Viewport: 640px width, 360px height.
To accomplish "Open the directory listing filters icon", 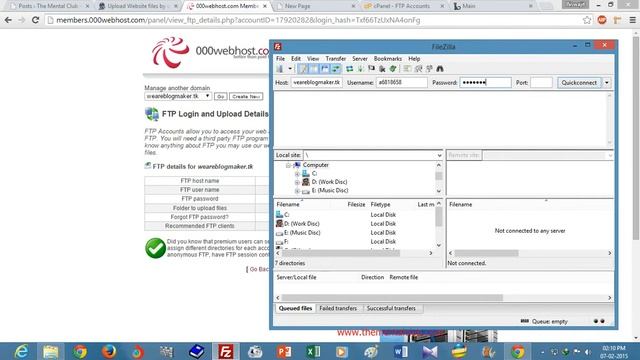I will pos(407,69).
